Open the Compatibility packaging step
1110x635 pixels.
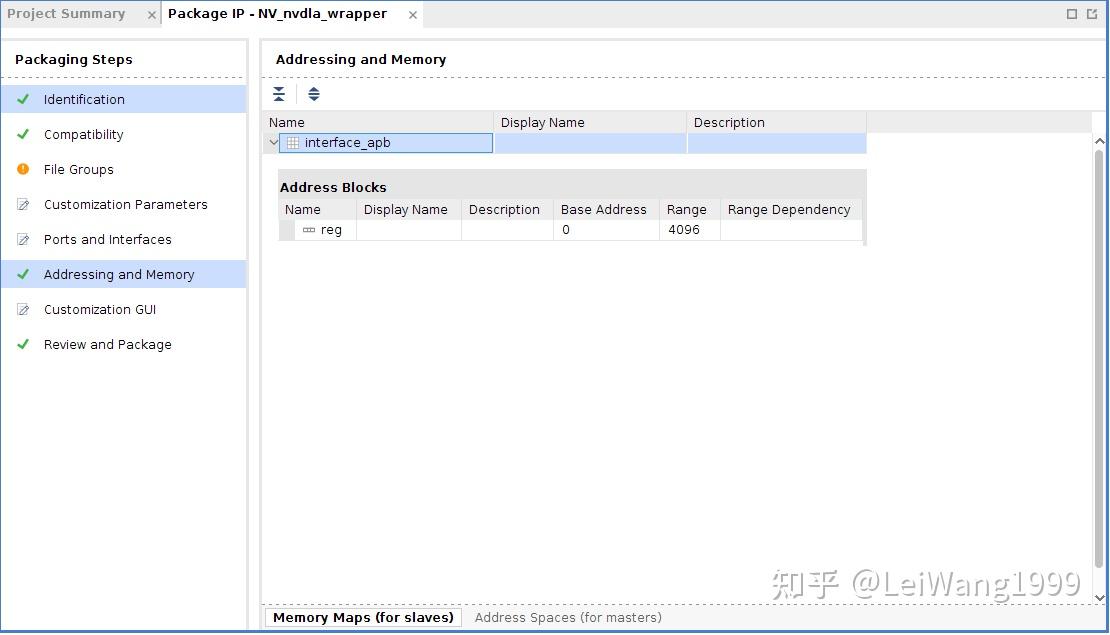(x=83, y=134)
